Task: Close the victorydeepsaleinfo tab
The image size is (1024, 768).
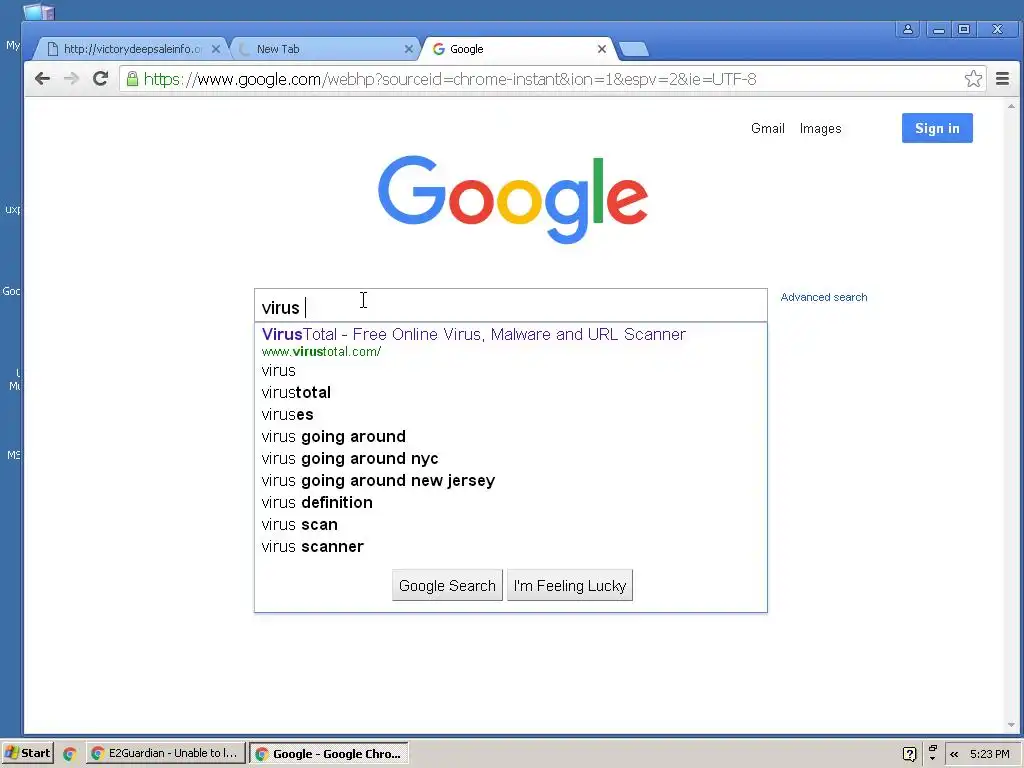Action: click(216, 49)
